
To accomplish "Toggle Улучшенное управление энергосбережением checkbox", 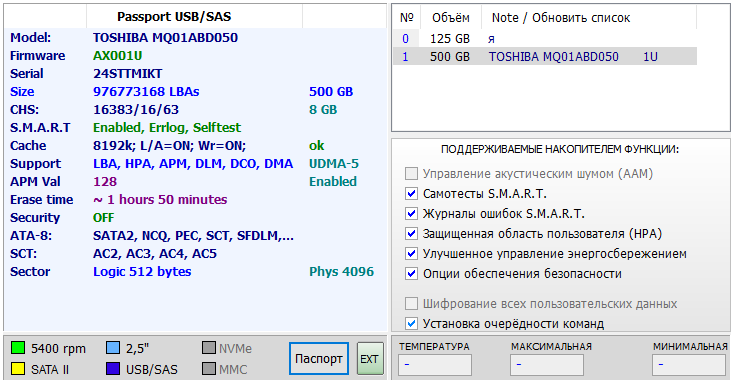I will point(411,254).
